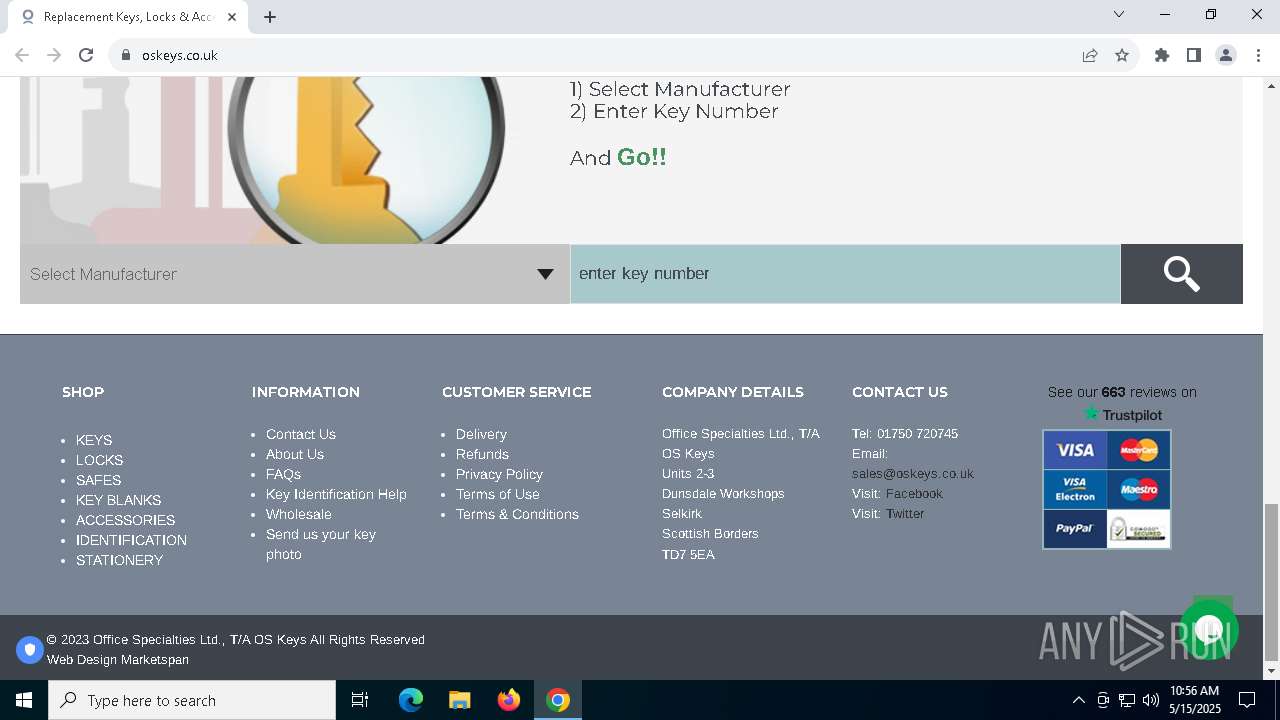1280x720 pixels.
Task: Click the Visa payment logo
Action: pos(1075,450)
